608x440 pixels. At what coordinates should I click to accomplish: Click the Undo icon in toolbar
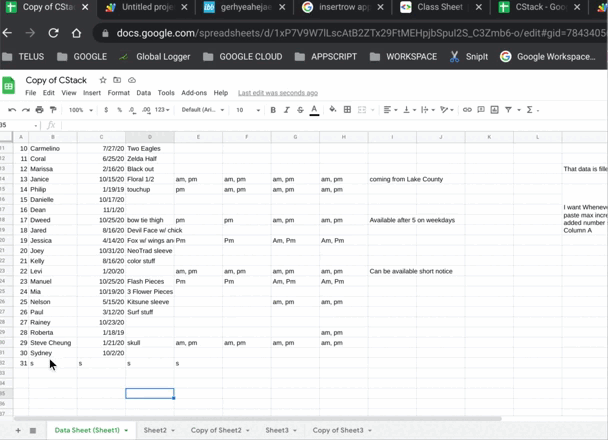pos(12,110)
